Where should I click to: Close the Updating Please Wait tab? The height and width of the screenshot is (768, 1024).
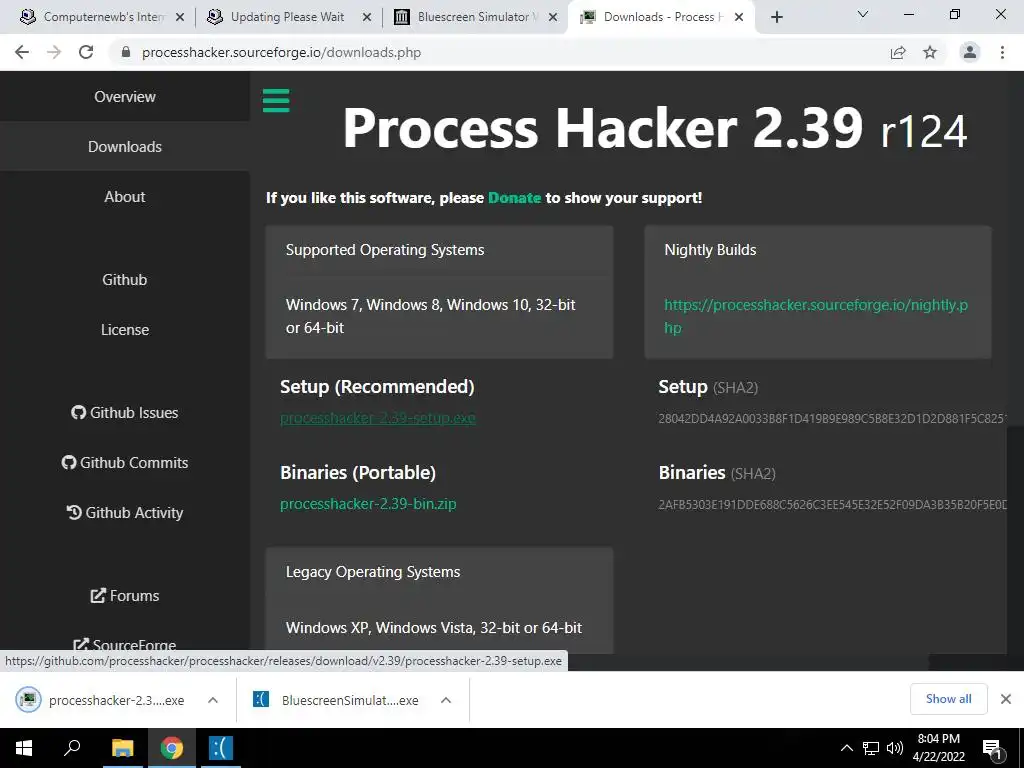point(367,17)
